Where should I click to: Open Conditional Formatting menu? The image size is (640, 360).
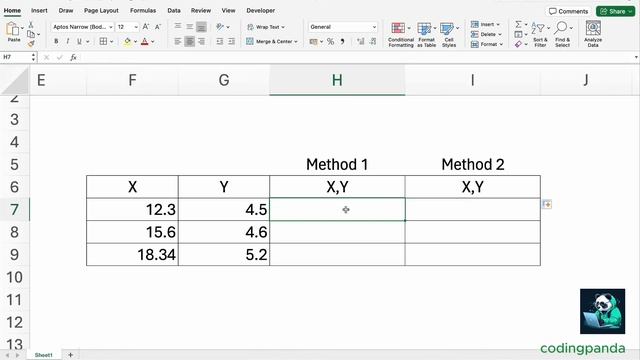(x=400, y=35)
